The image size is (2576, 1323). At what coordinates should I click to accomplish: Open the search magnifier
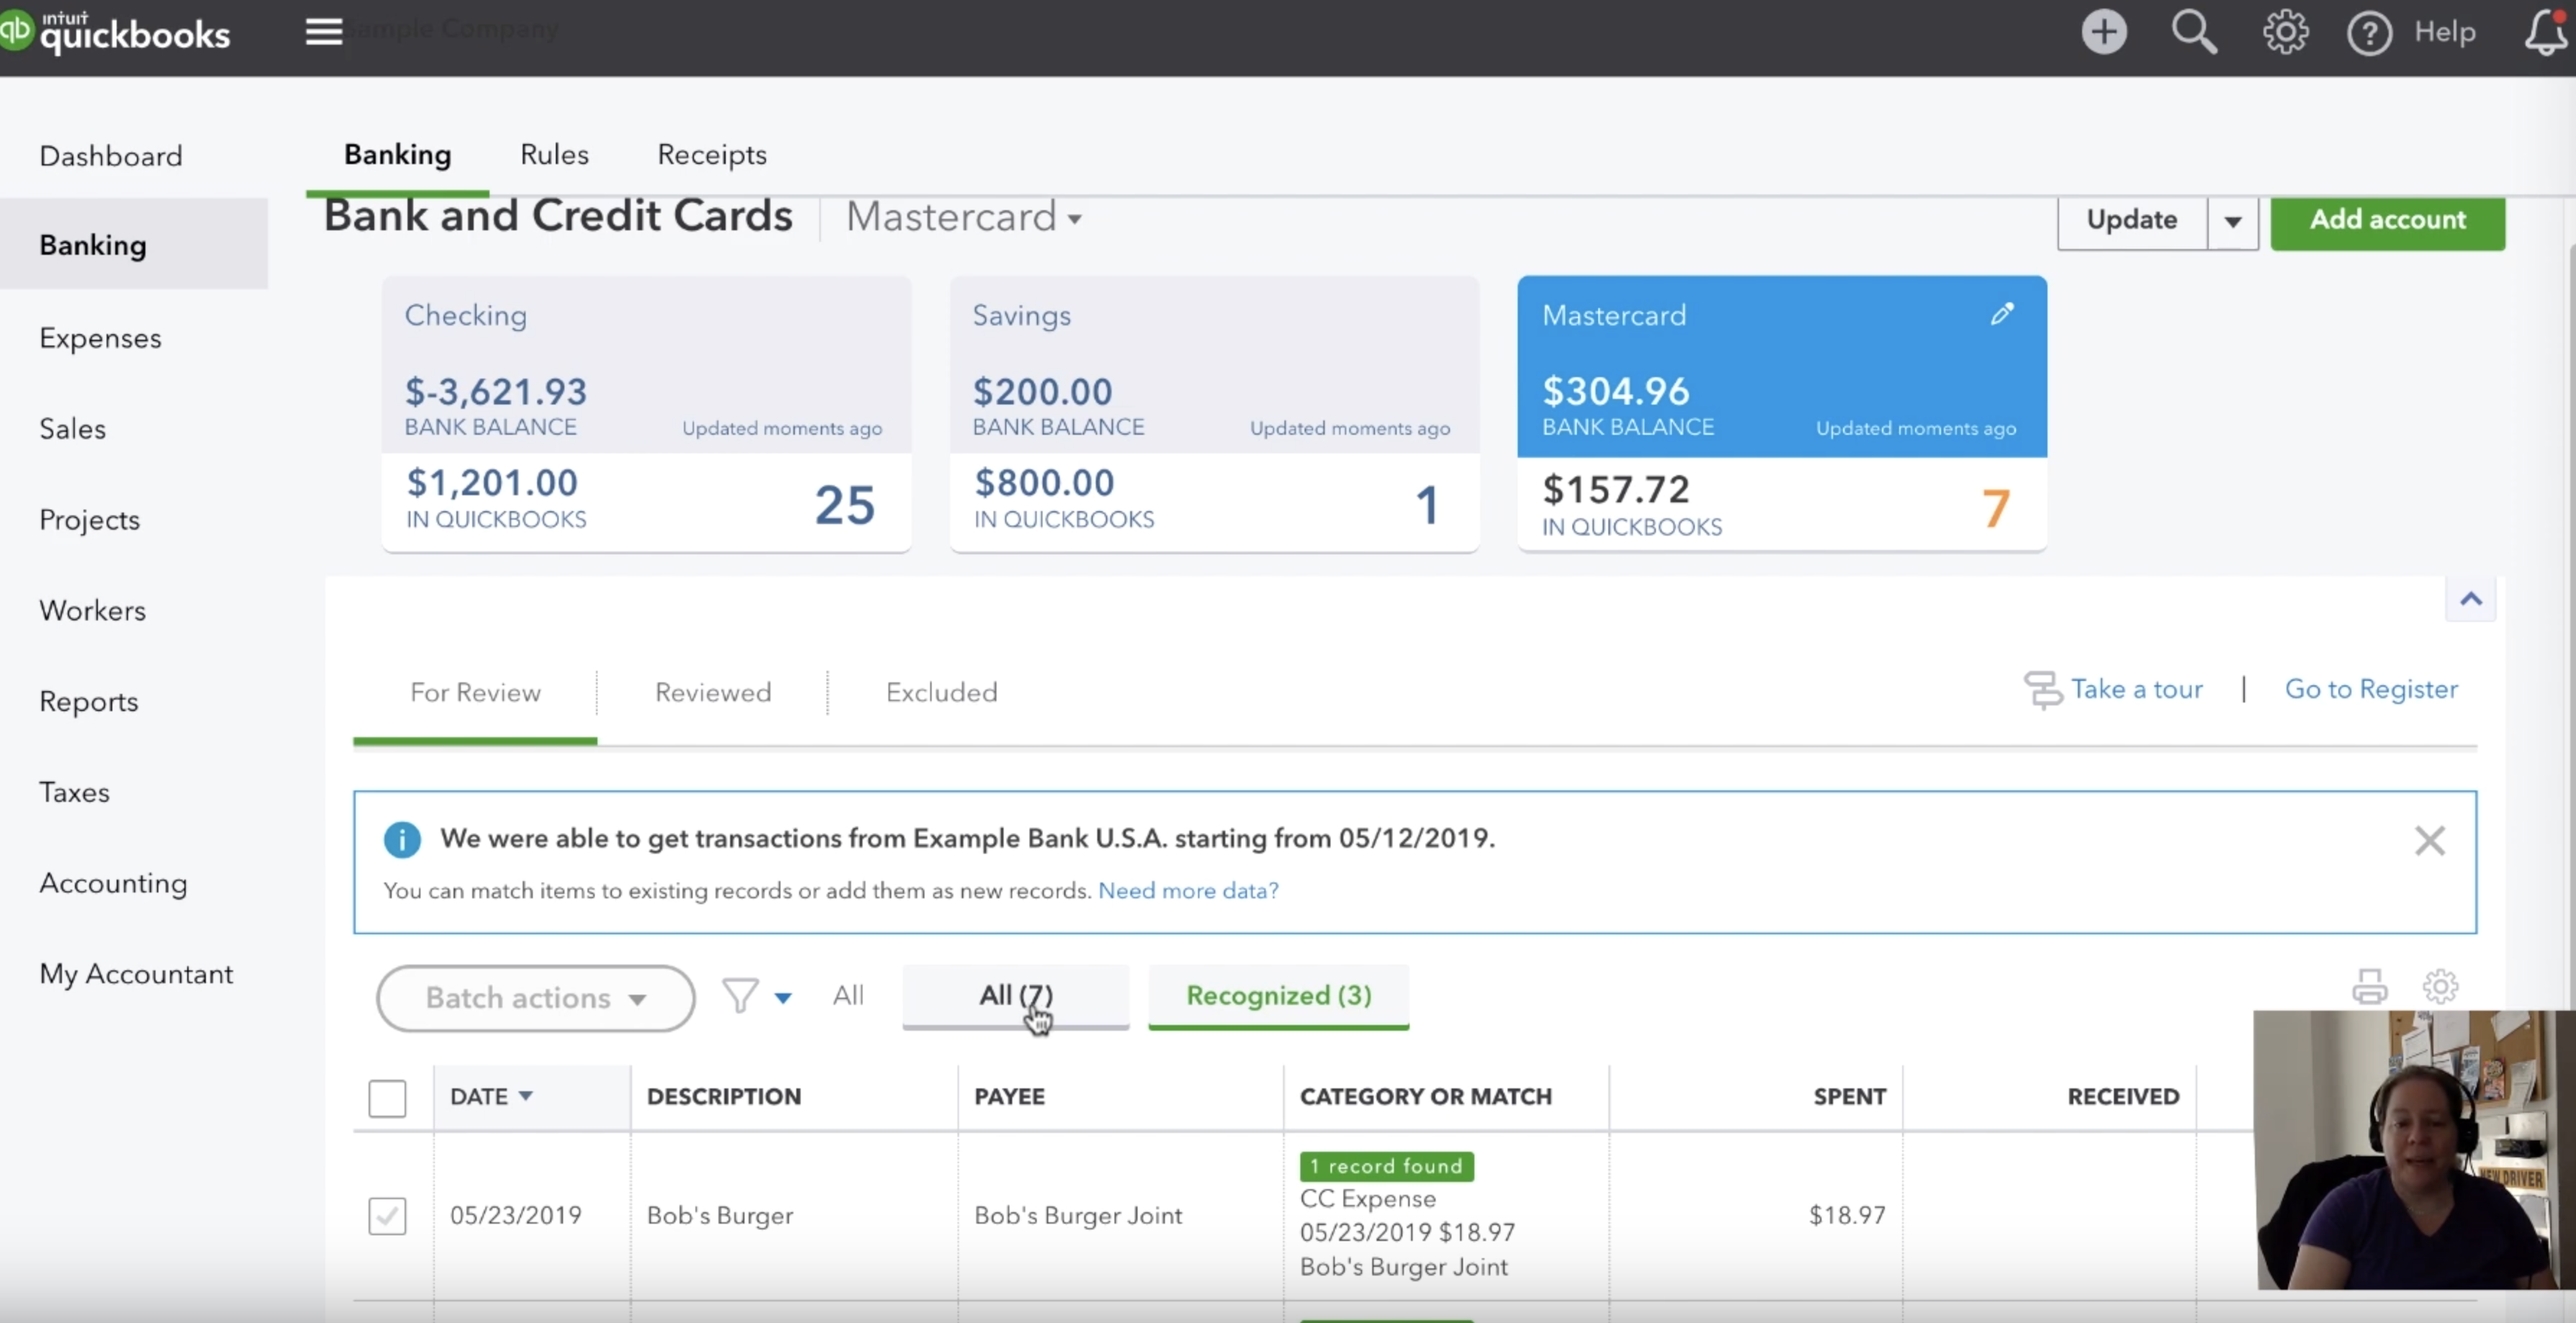tap(2194, 32)
